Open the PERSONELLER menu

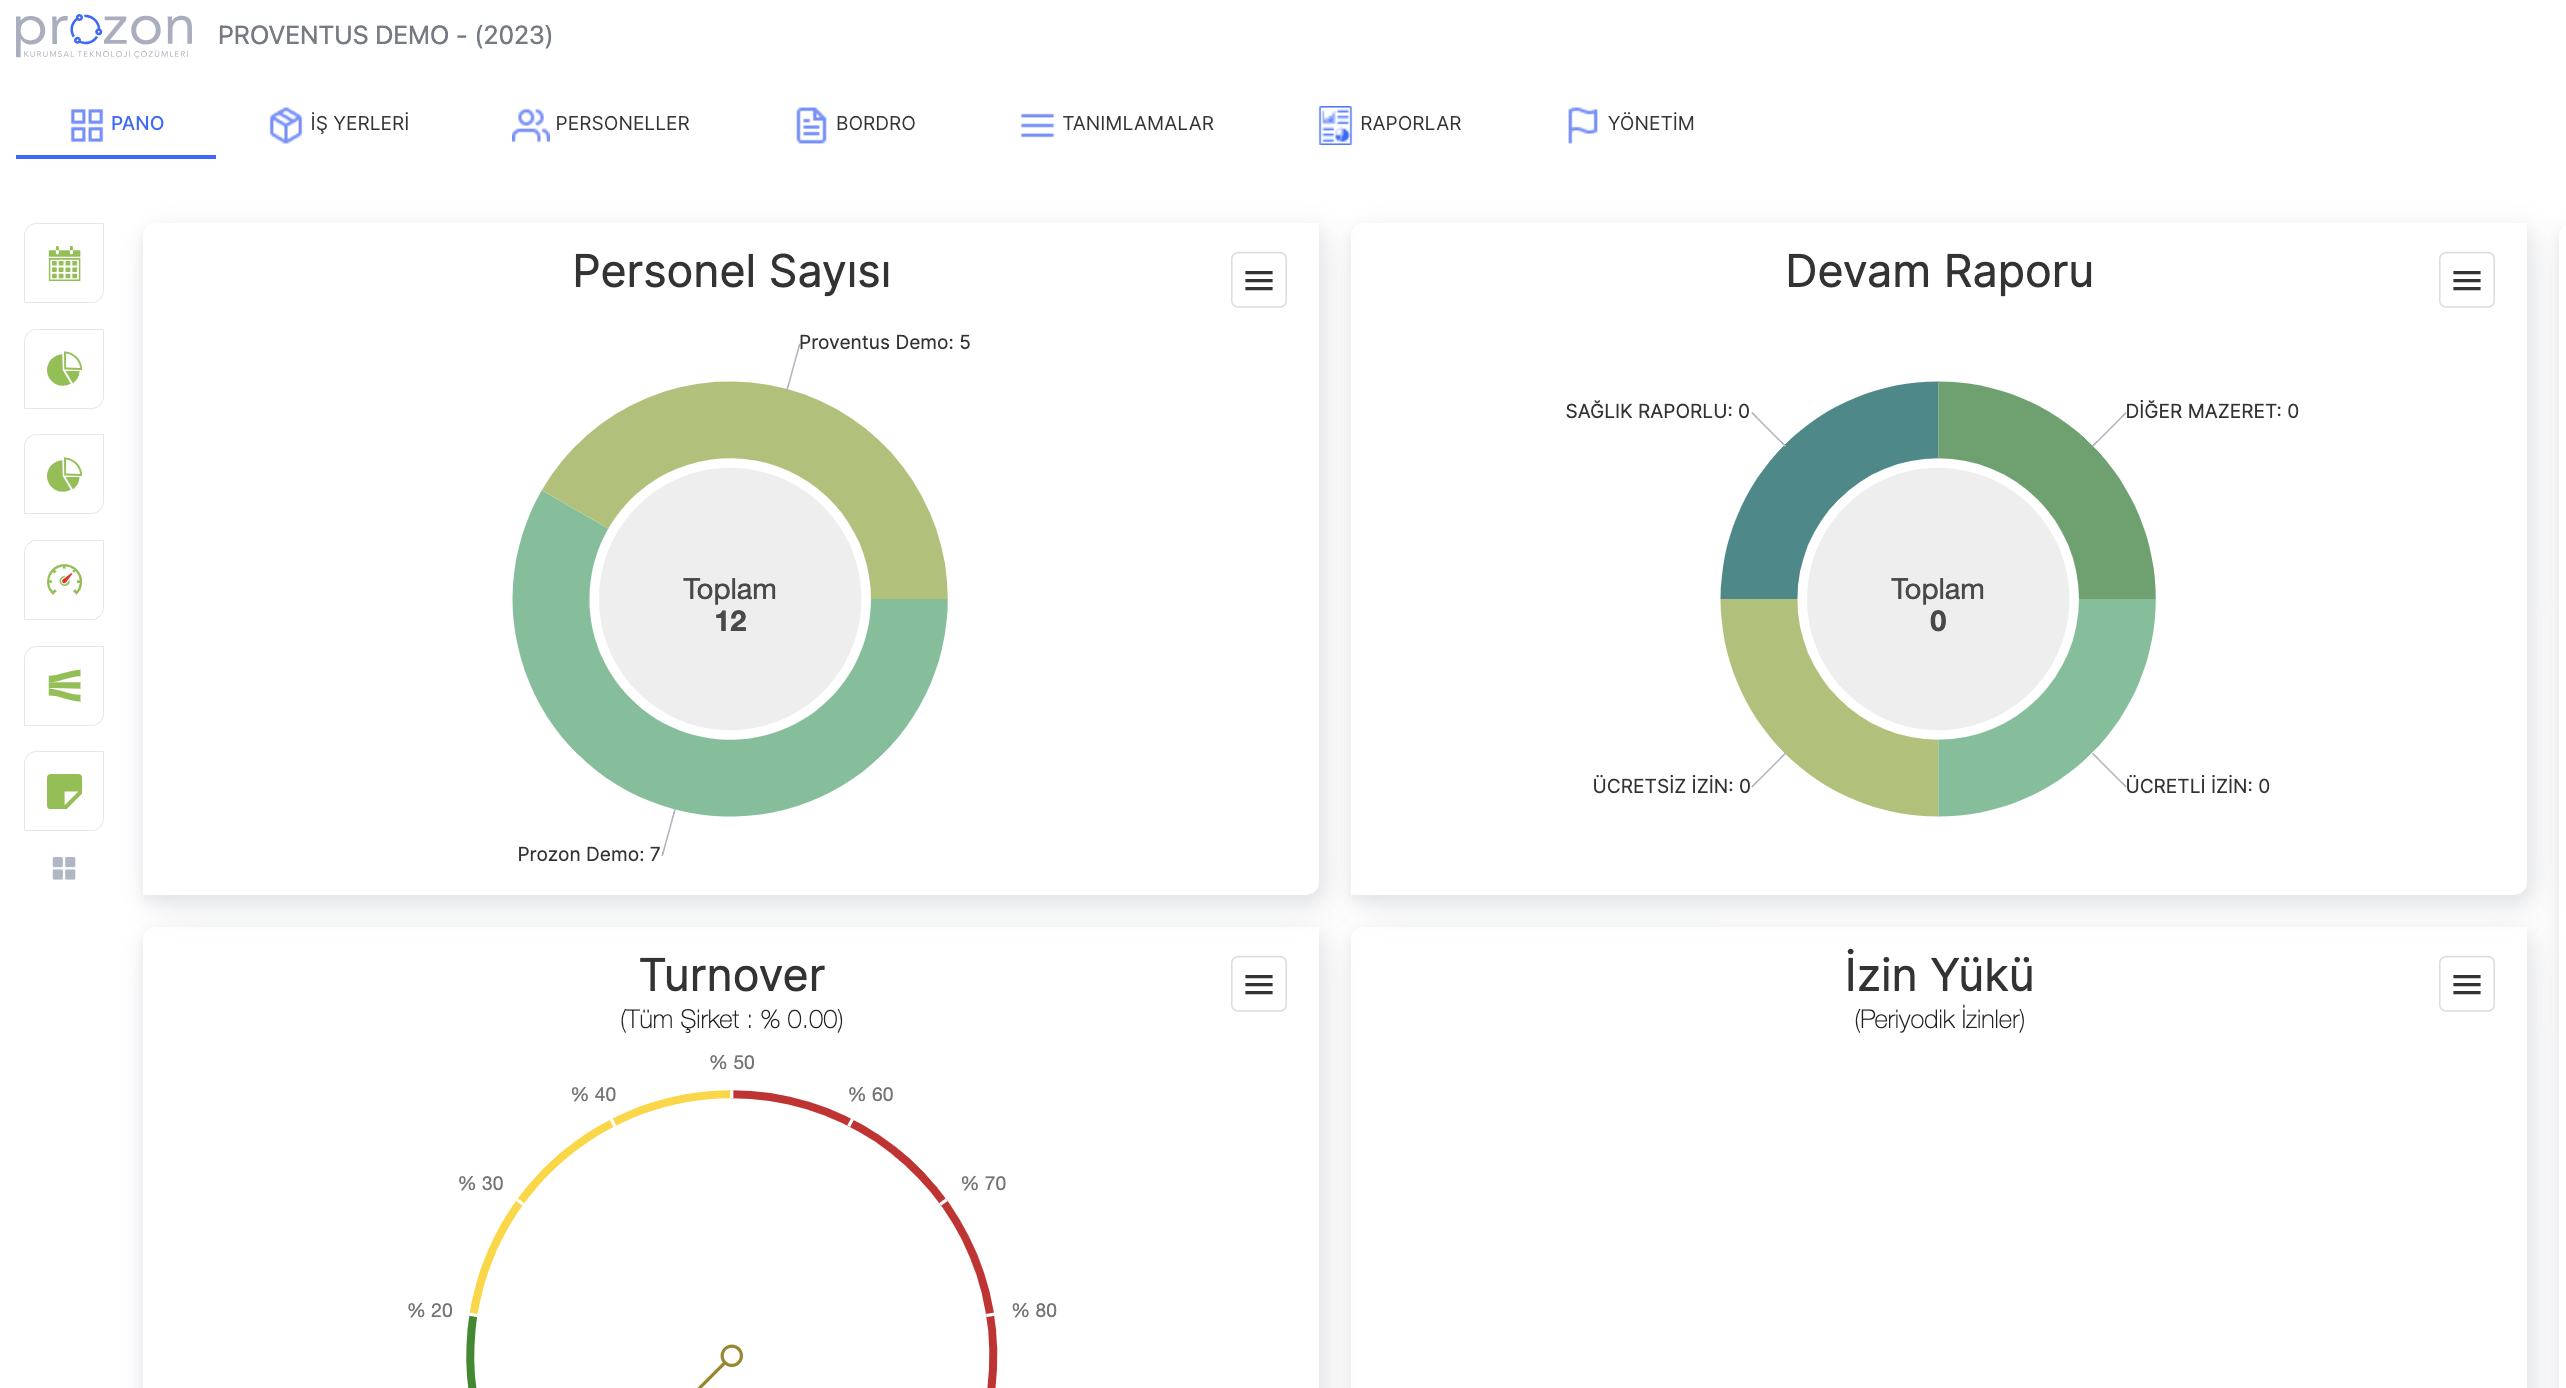click(600, 124)
